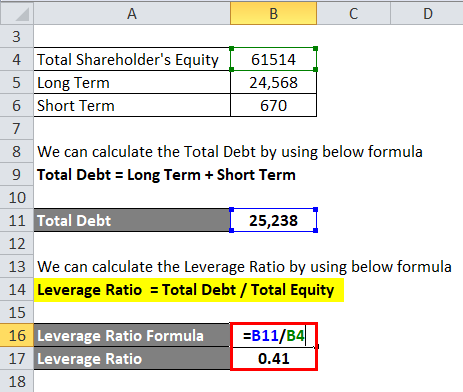Select row 12 header
The height and width of the screenshot is (392, 463).
(x=17, y=243)
